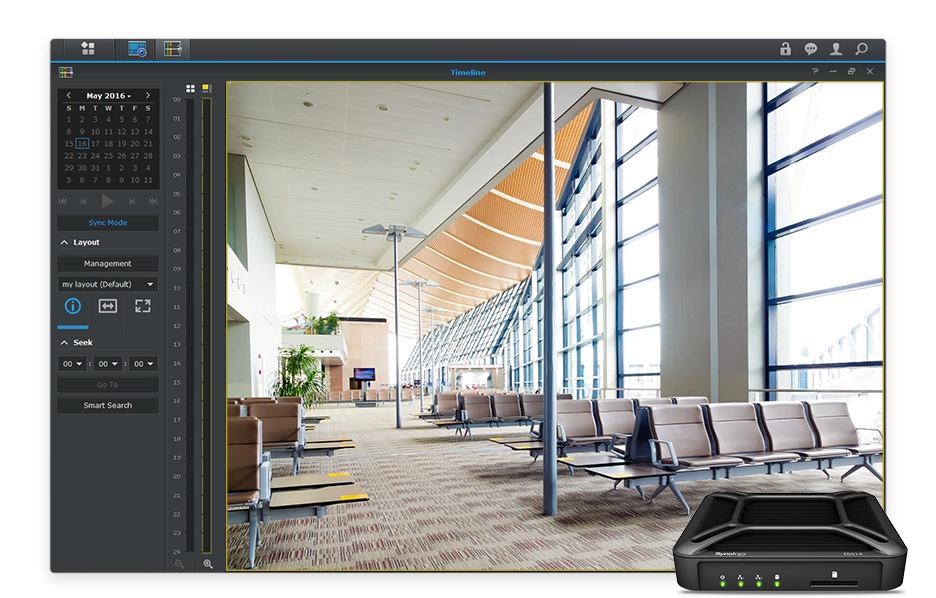Select May 20 in the calendar
The width and height of the screenshot is (936, 598).
pyautogui.click(x=135, y=144)
